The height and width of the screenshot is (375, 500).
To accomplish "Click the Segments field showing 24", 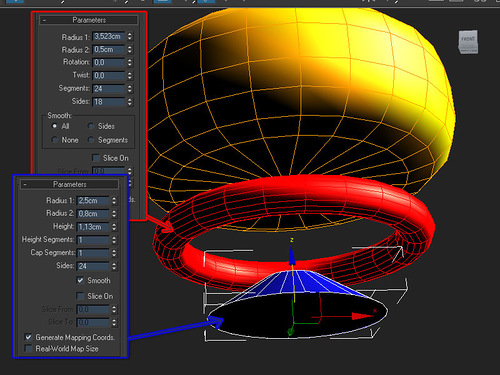I will 109,89.
